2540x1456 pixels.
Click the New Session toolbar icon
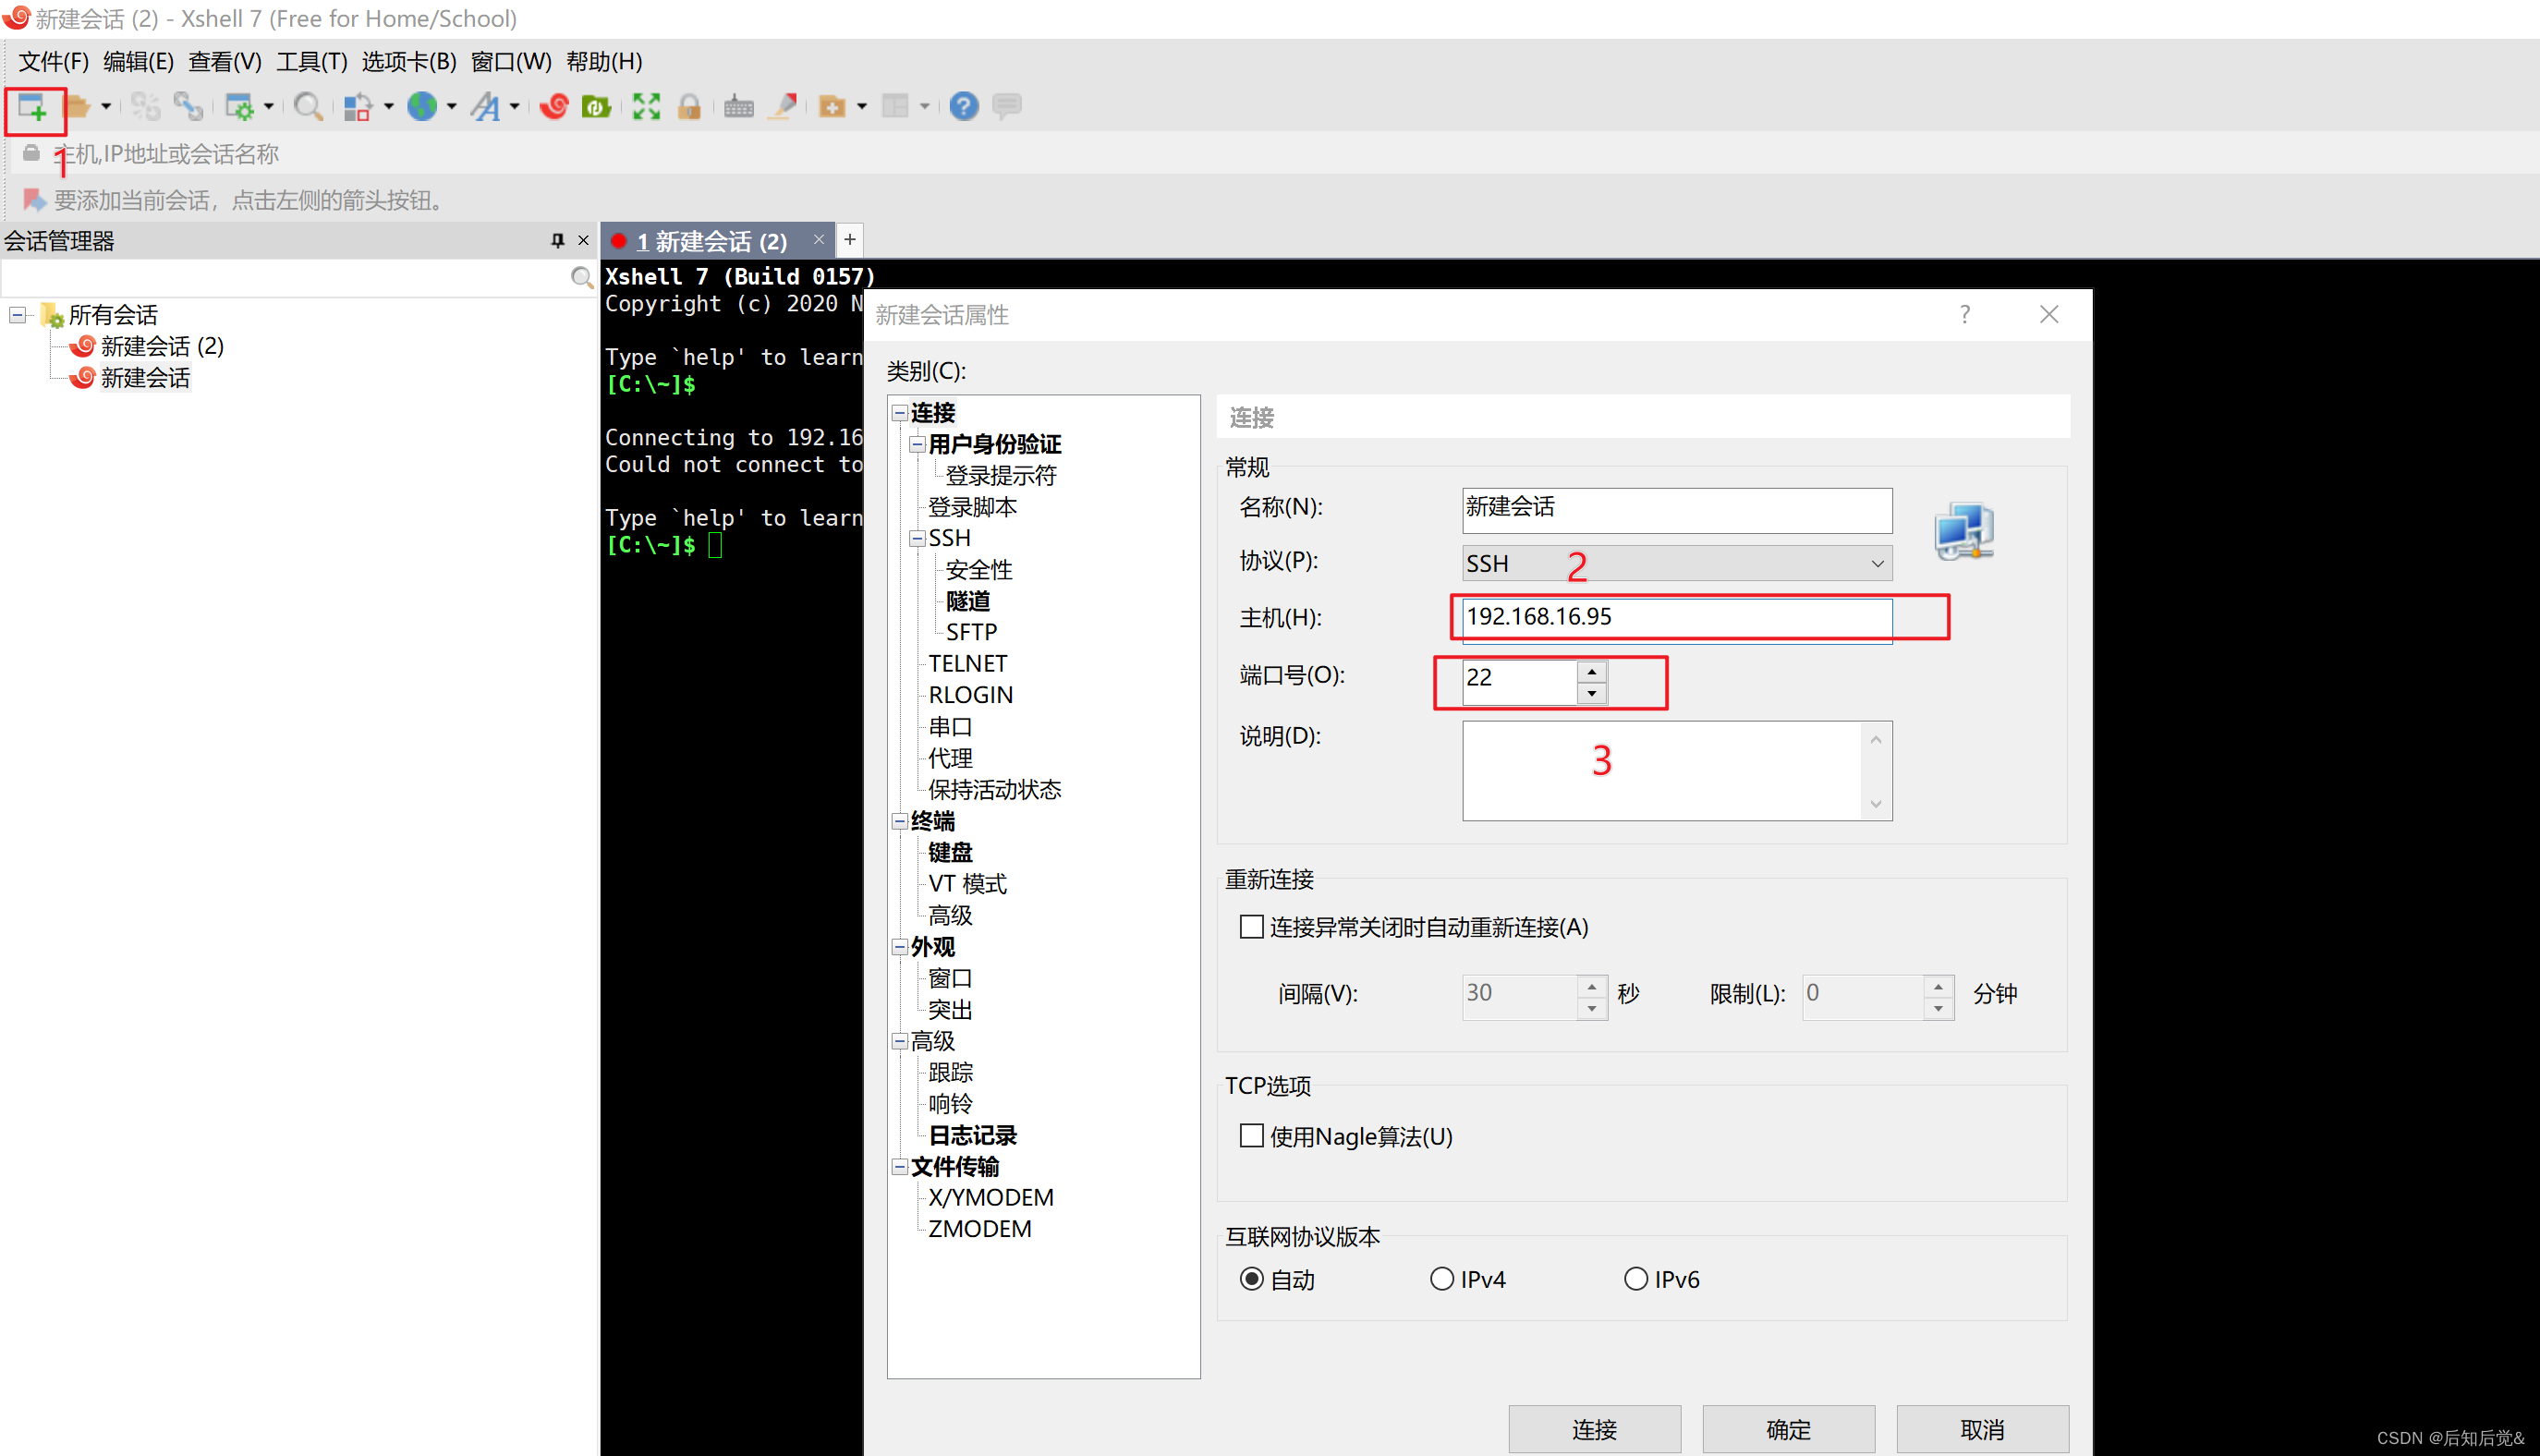[33, 107]
